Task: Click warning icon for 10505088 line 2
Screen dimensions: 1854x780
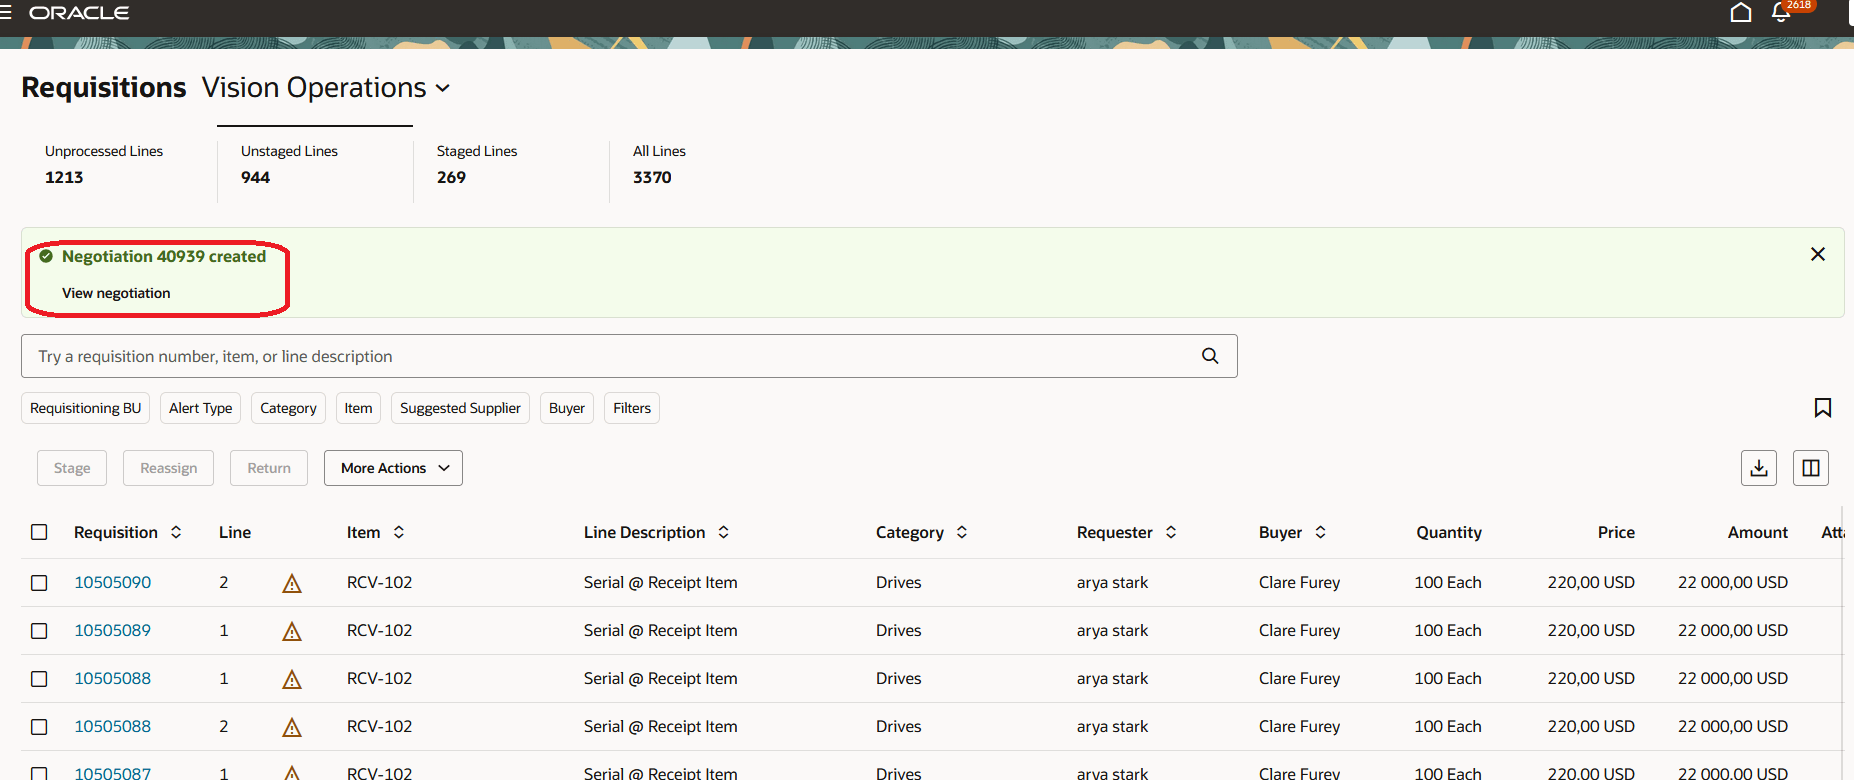Action: [292, 727]
